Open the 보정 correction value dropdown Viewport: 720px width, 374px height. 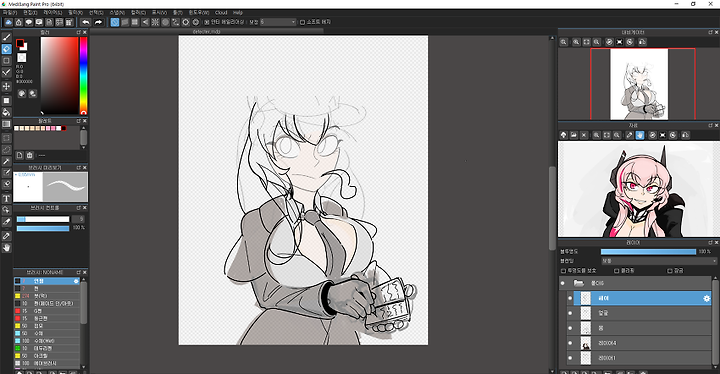[278, 22]
